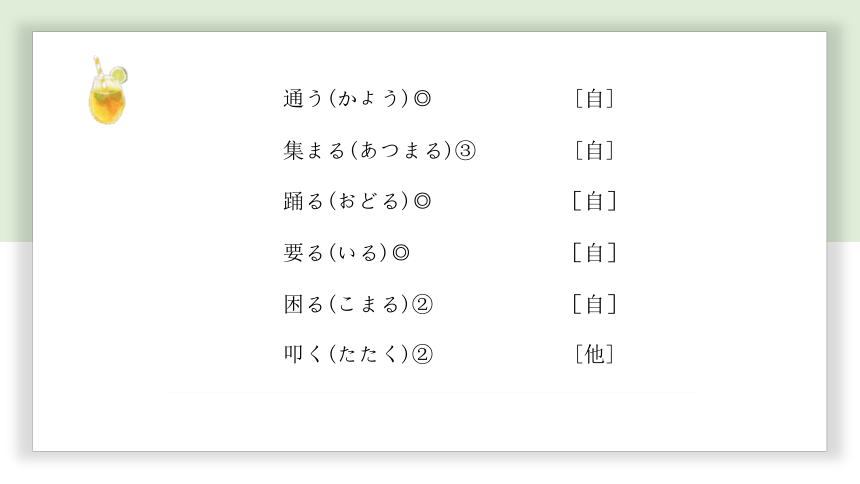Viewport: 860px width, 484px height.
Task: Select the word 踊る(おどる)
Action: pos(347,201)
